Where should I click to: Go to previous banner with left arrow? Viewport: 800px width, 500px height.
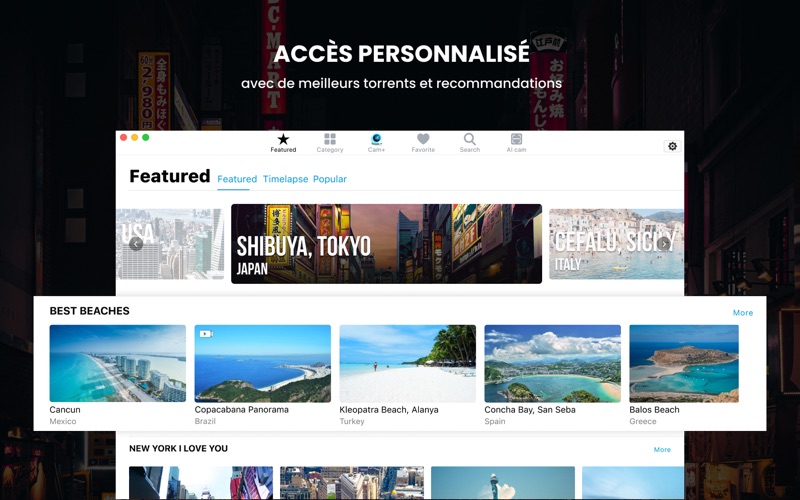(x=136, y=244)
